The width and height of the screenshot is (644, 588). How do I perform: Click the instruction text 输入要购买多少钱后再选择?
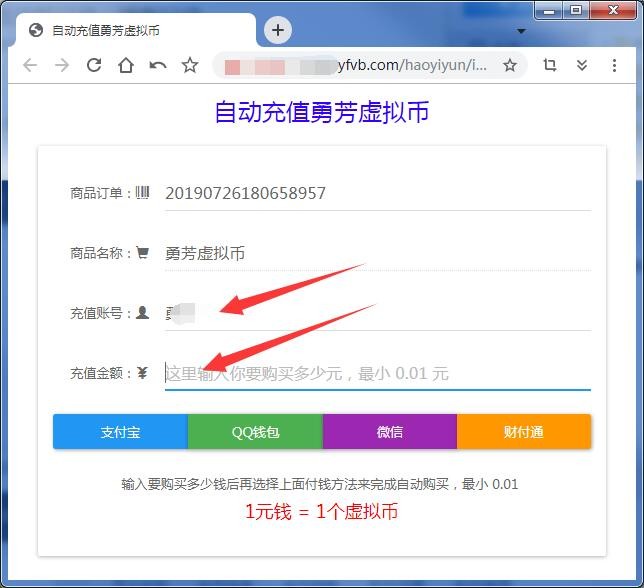(199, 484)
